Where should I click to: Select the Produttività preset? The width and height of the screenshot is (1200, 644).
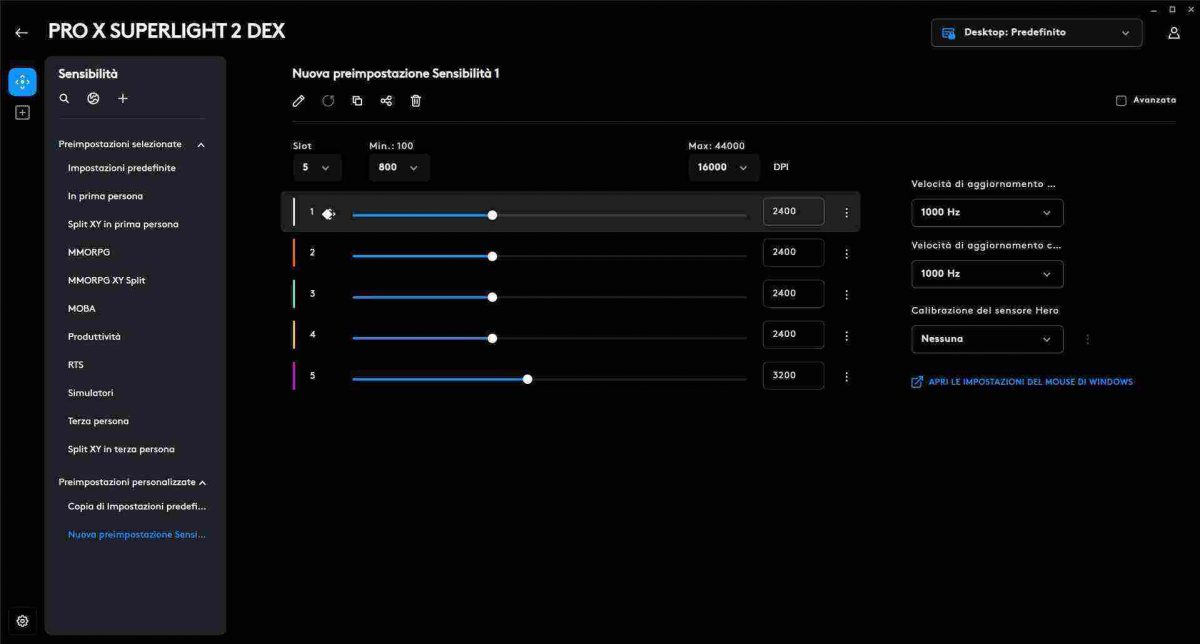tap(94, 337)
